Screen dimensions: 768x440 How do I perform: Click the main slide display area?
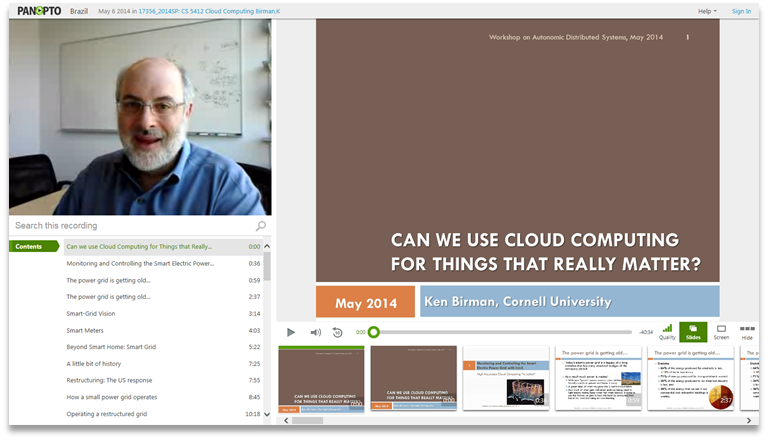[518, 168]
